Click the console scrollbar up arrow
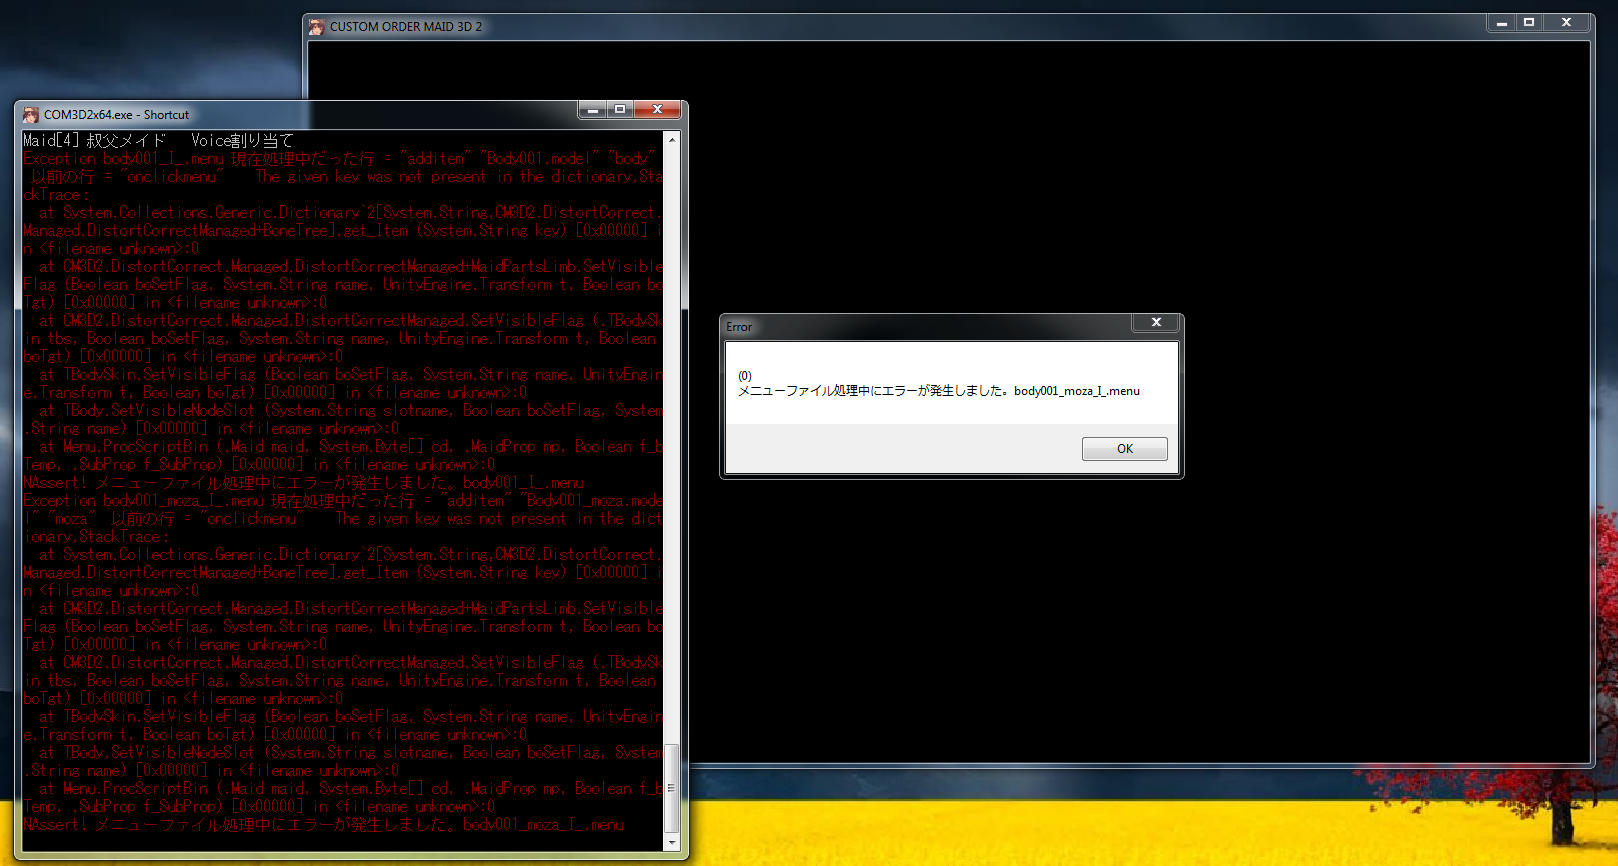 coord(672,140)
